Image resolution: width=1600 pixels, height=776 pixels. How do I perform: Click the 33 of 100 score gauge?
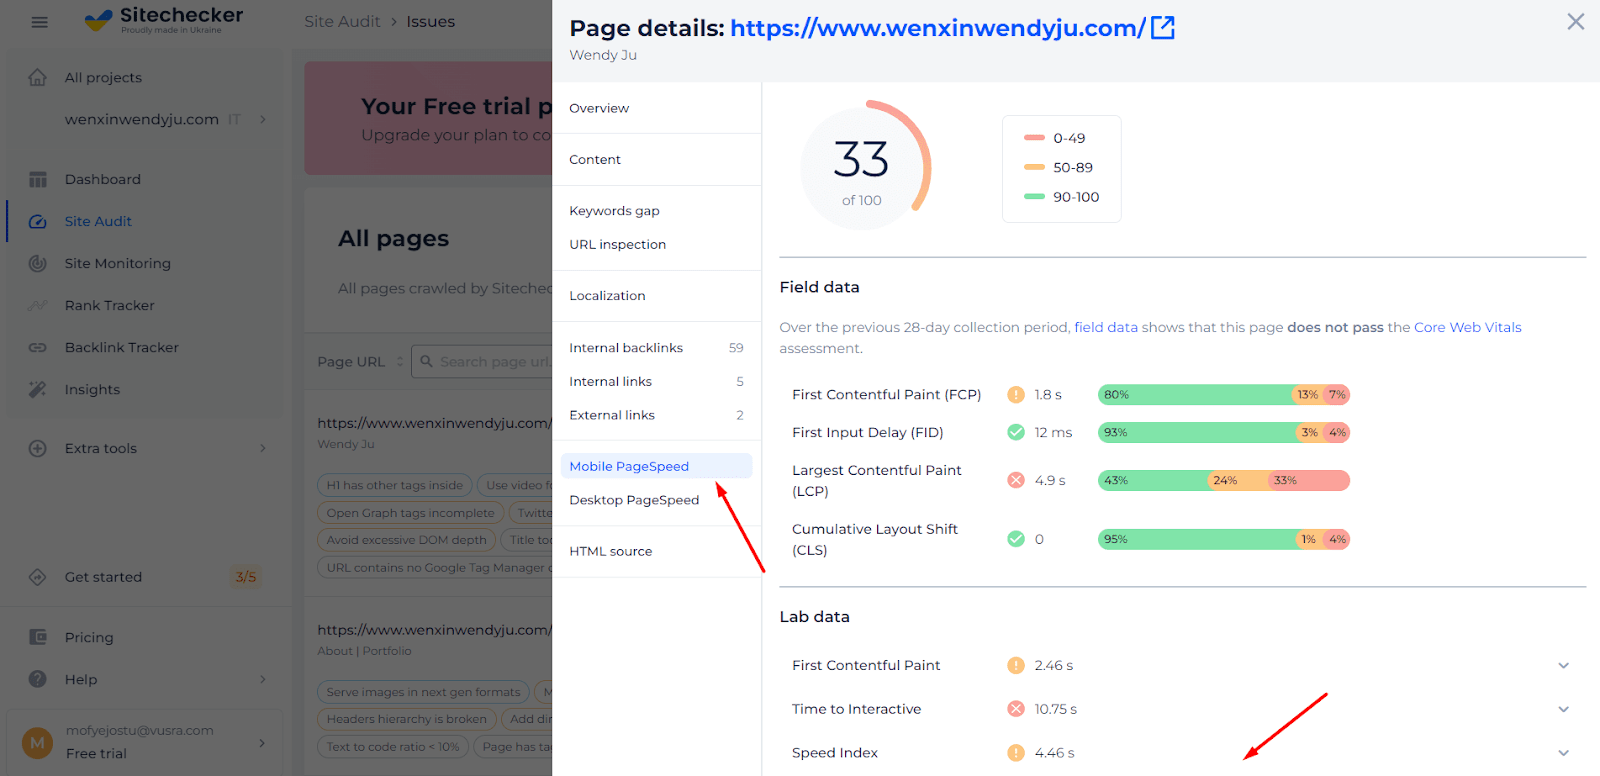pos(864,165)
